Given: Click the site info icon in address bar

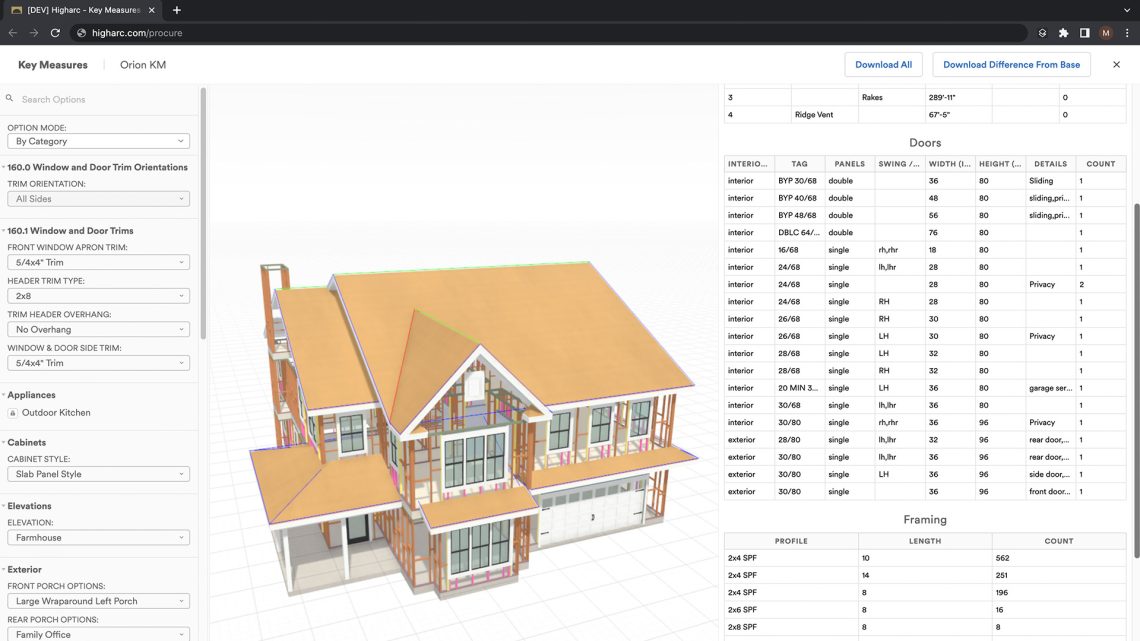Looking at the screenshot, I should click(x=81, y=33).
